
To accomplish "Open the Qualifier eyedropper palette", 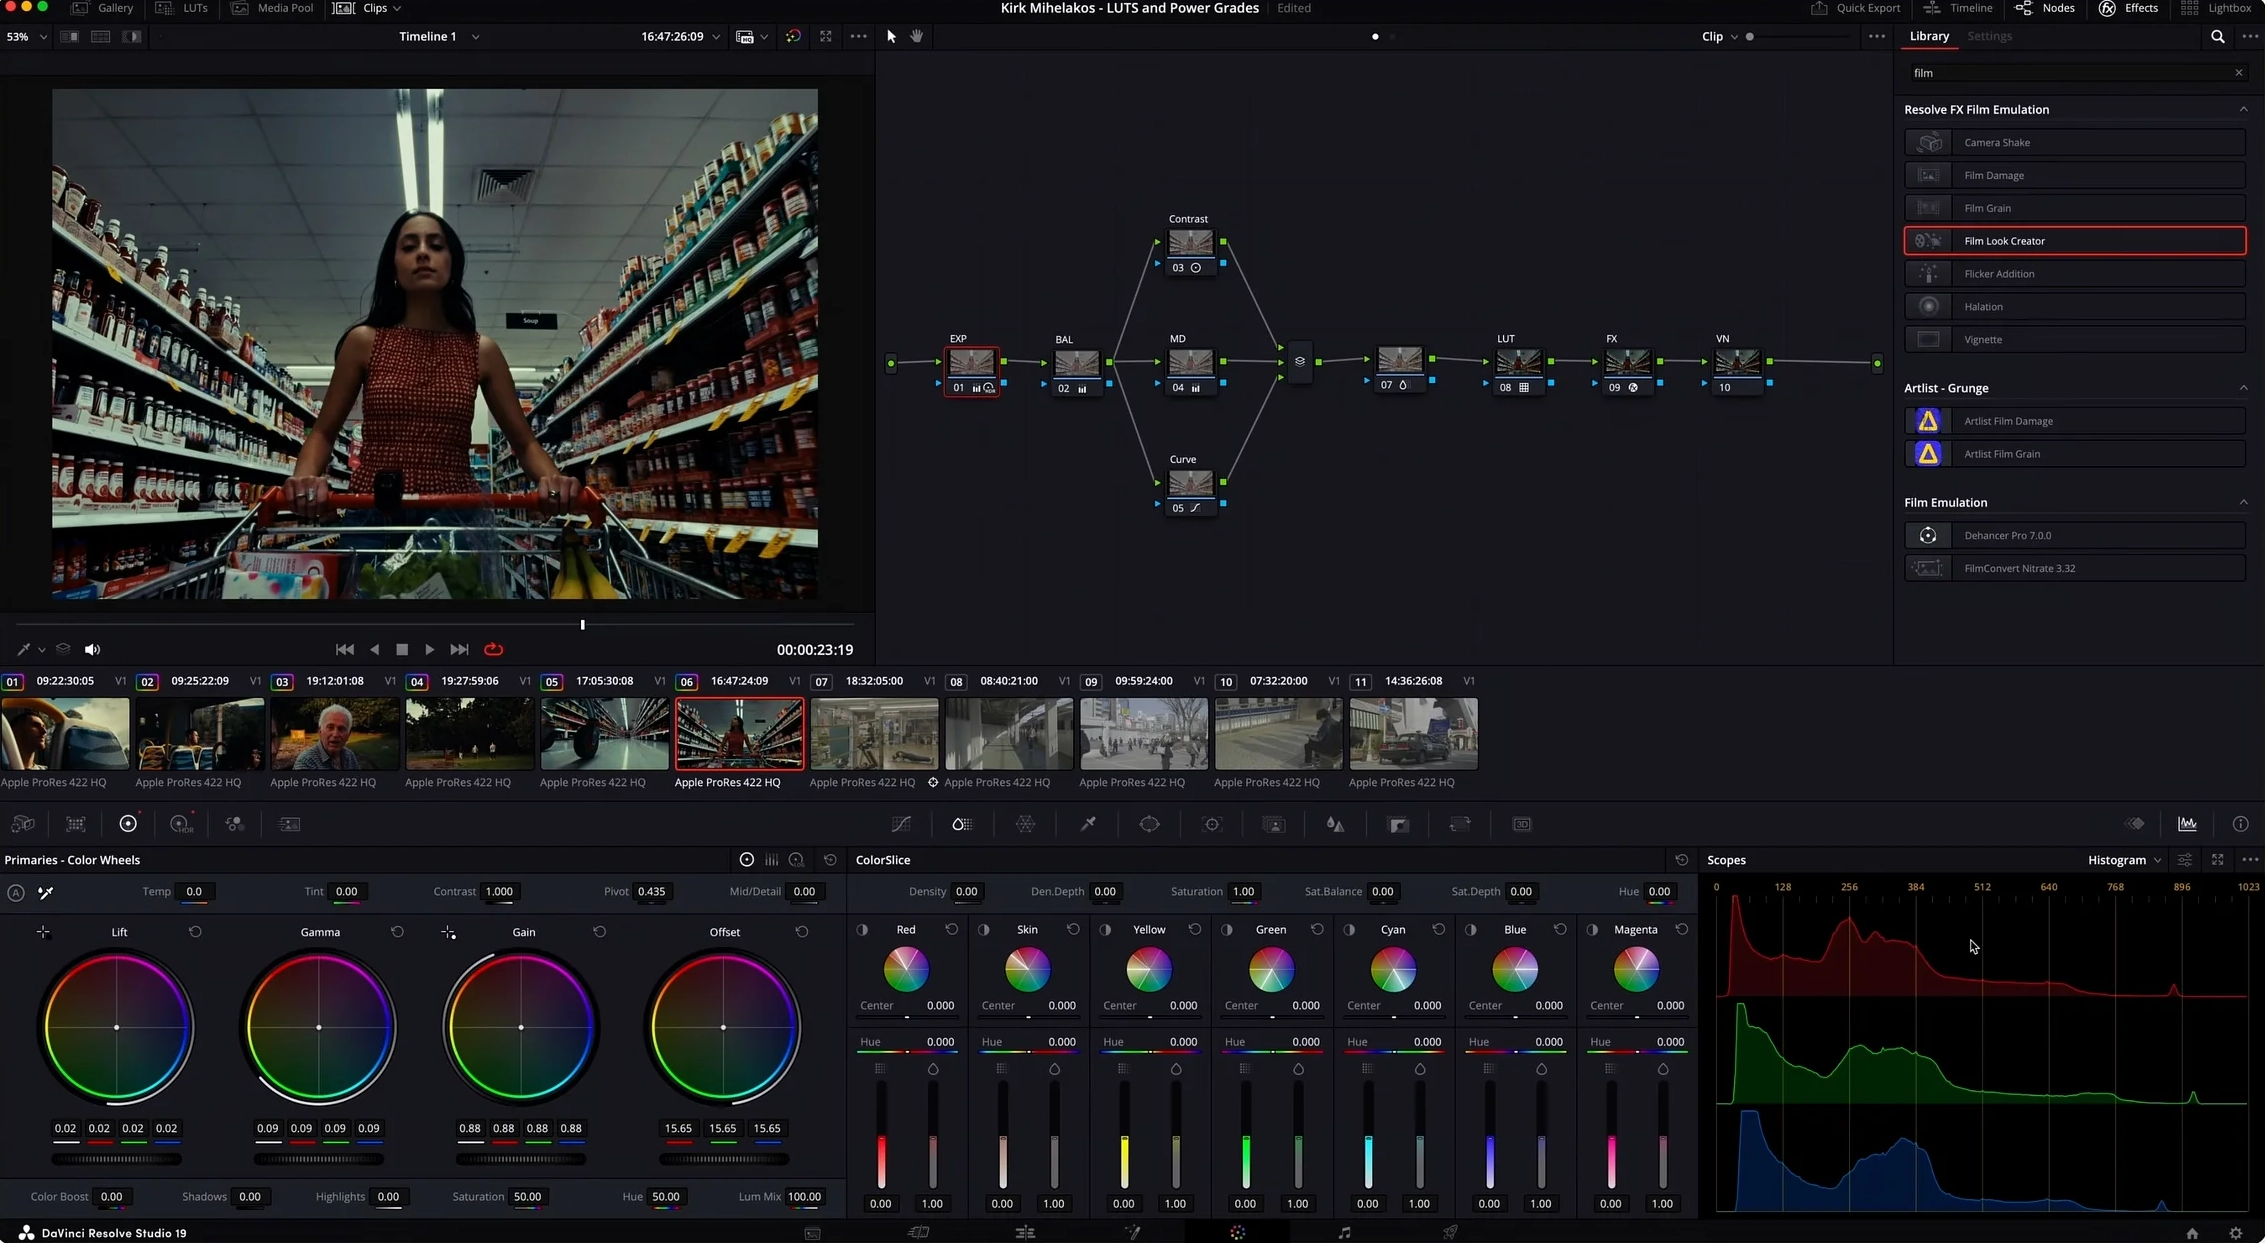I will pyautogui.click(x=1088, y=824).
